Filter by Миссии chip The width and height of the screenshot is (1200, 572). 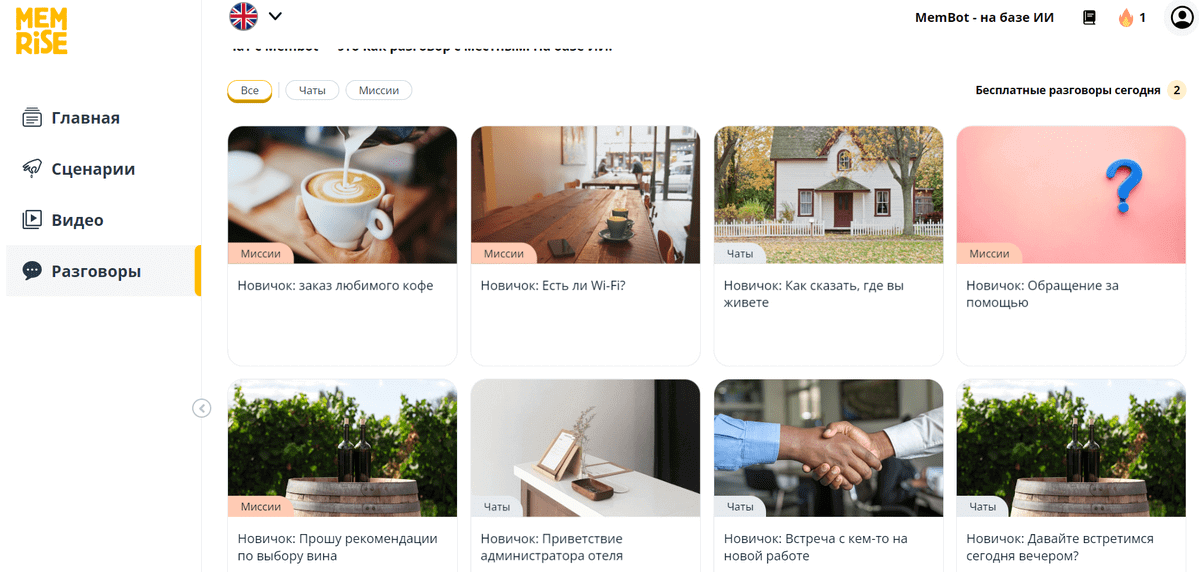[379, 91]
